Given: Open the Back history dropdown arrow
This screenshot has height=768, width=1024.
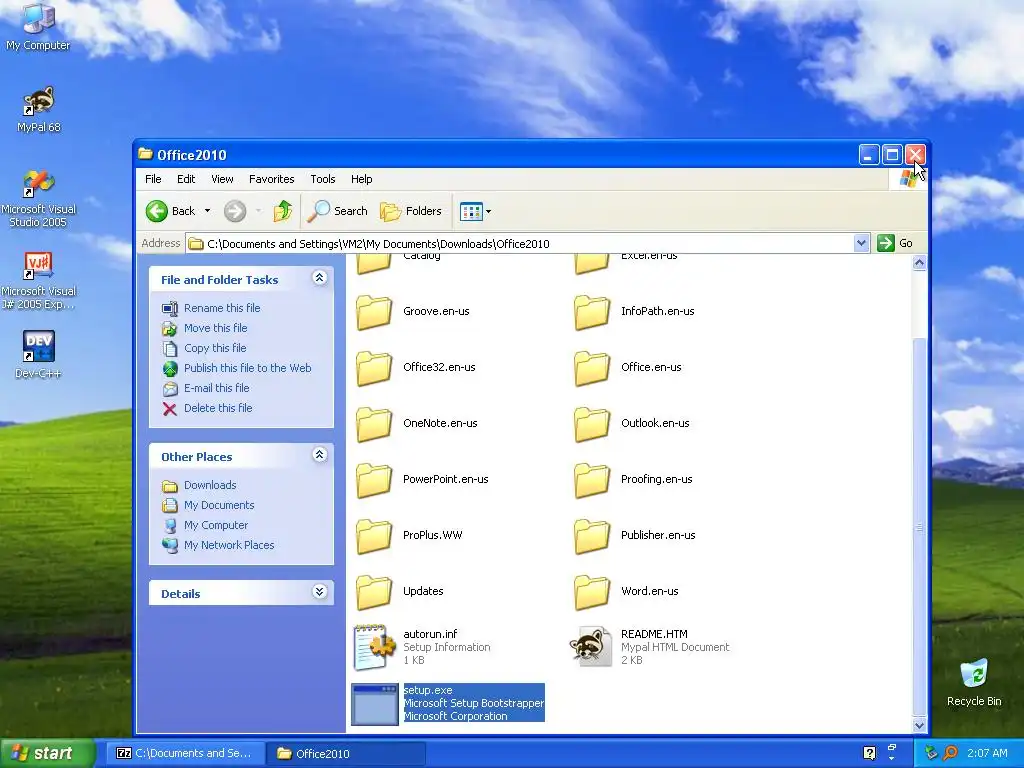Looking at the screenshot, I should [x=207, y=211].
